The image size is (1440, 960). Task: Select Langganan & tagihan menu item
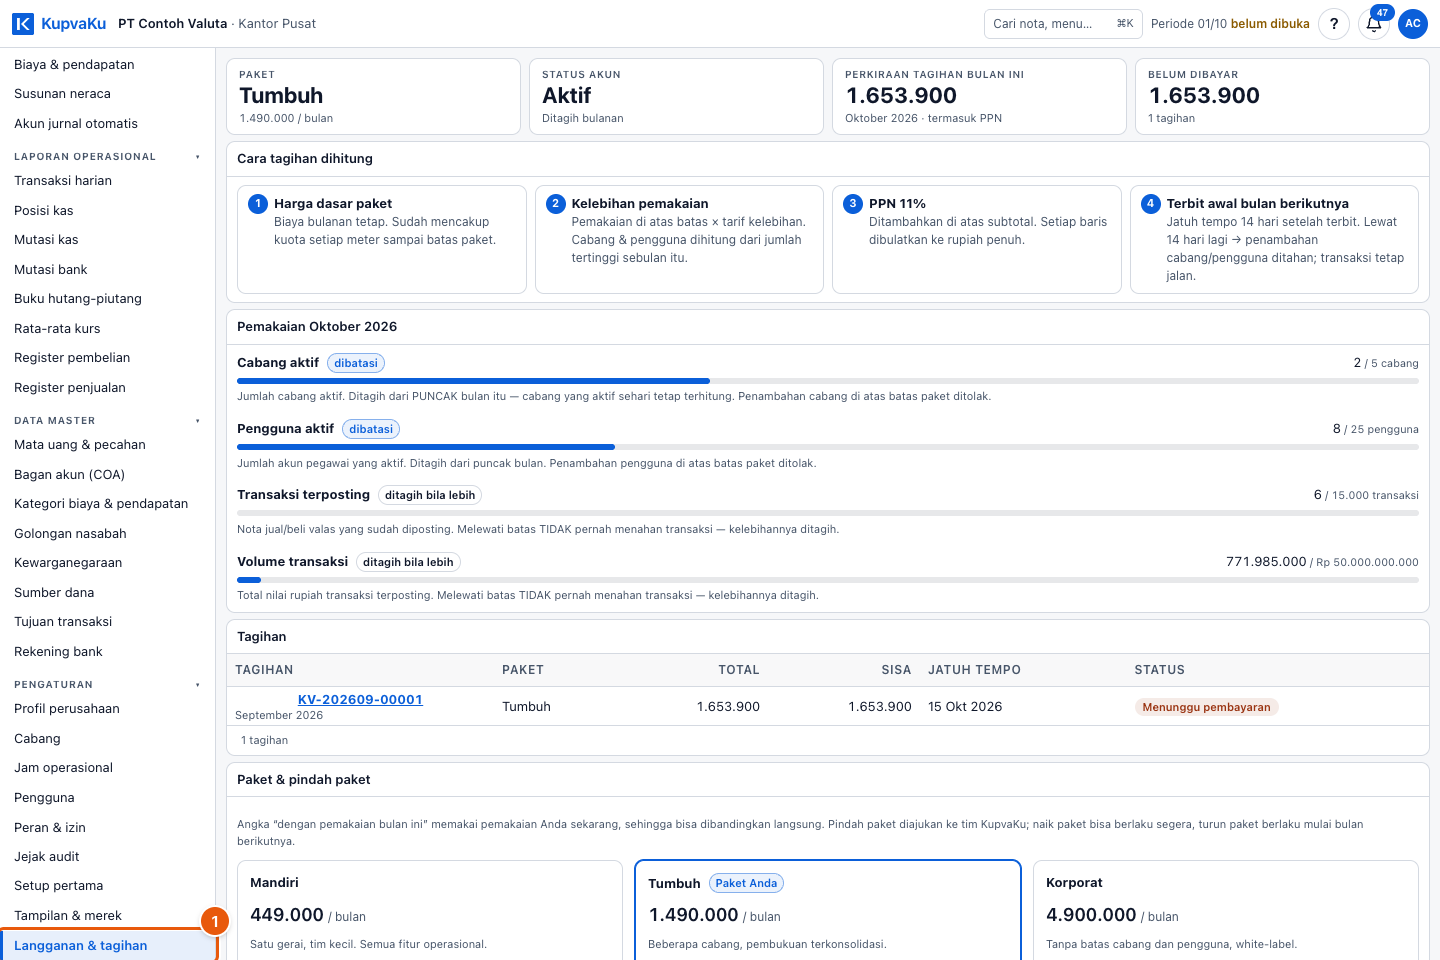107,946
